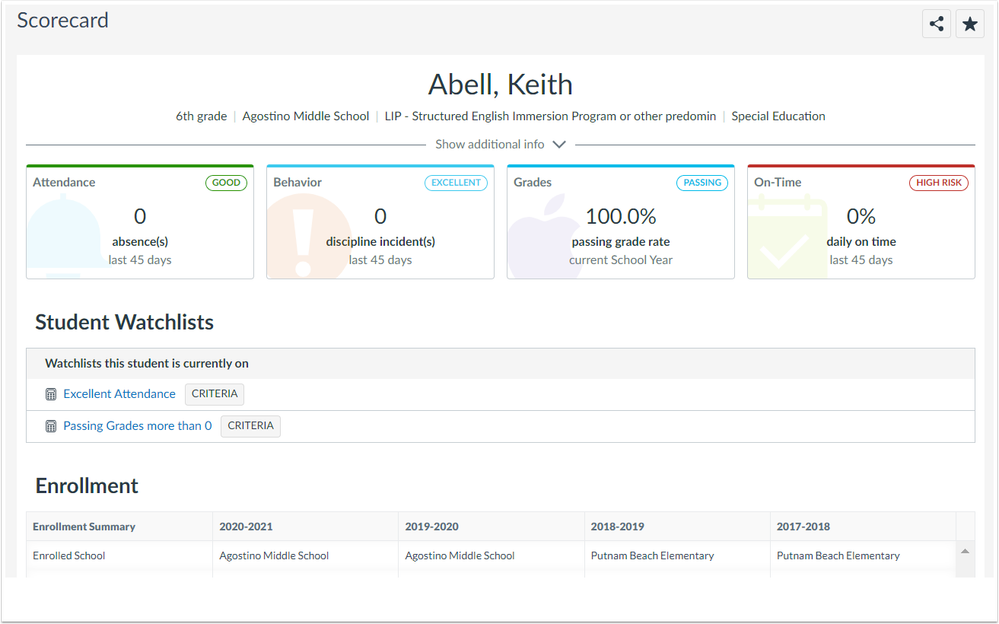This screenshot has height=624, width=999.
Task: Click the 2019-2020 column header
Action: pos(432,527)
